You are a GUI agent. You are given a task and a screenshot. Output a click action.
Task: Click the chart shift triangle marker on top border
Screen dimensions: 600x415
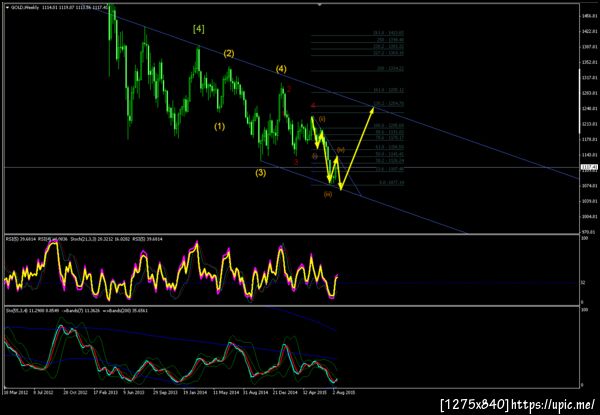point(320,5)
